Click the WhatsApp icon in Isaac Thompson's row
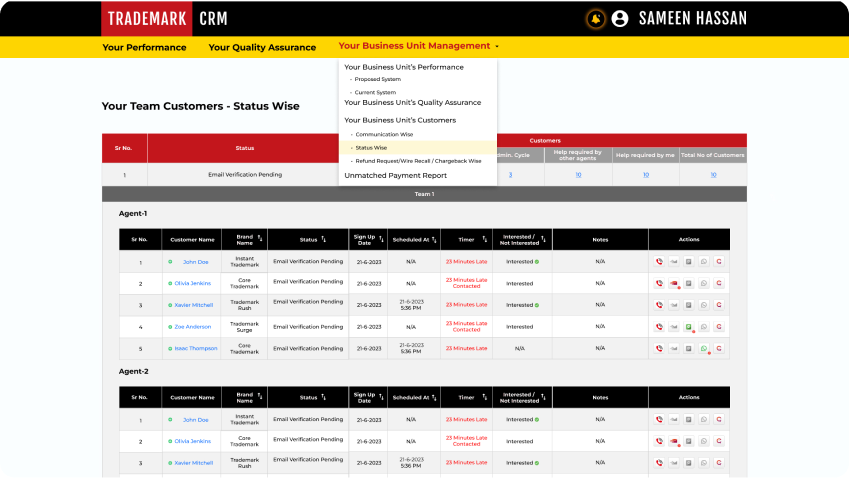This screenshot has width=849, height=478. click(x=704, y=349)
